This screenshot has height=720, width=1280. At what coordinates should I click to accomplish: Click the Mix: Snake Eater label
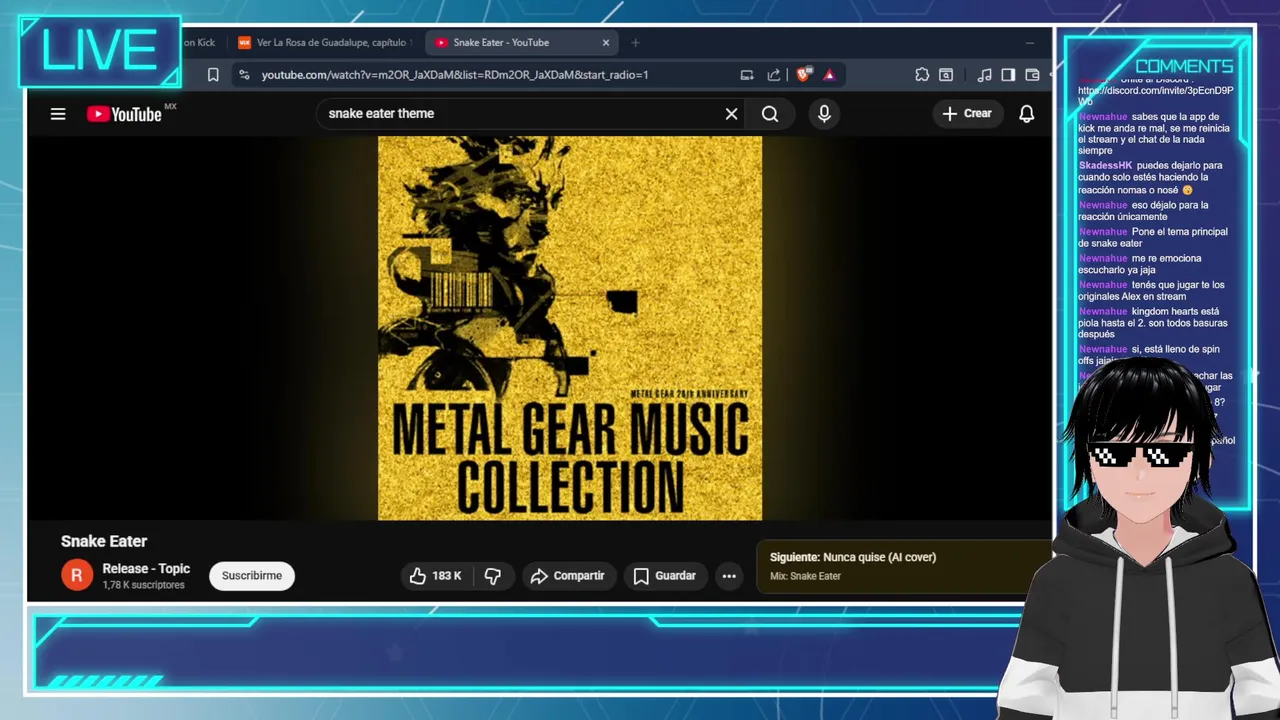click(805, 576)
